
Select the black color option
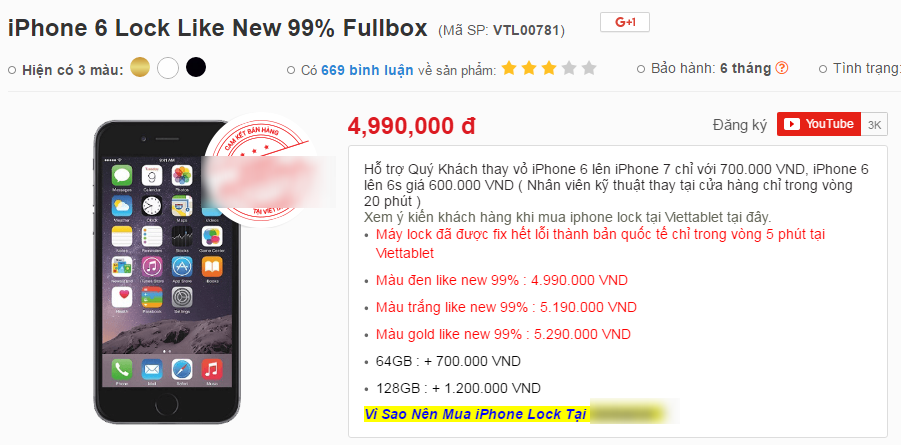tap(195, 67)
